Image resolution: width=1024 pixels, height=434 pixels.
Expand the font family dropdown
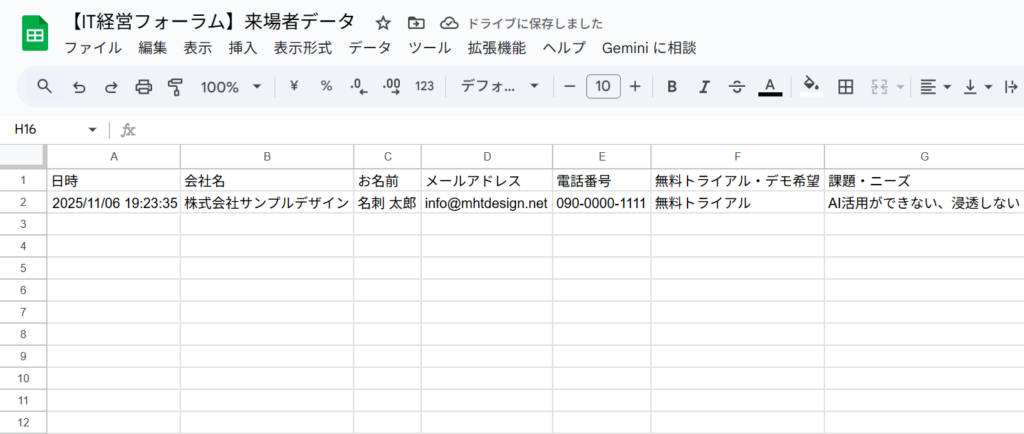click(x=499, y=87)
